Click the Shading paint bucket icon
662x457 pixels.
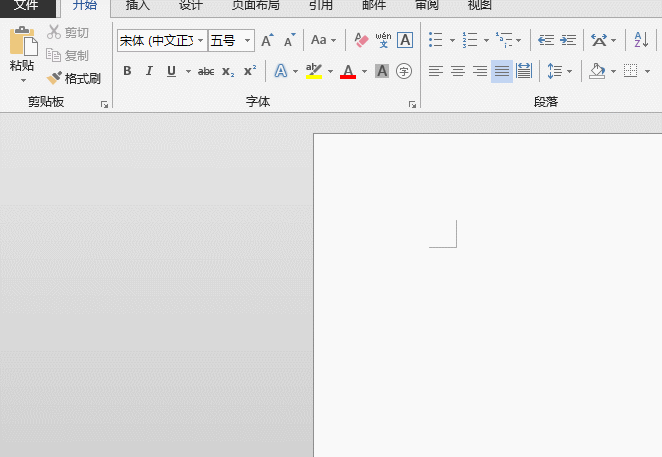(x=597, y=71)
